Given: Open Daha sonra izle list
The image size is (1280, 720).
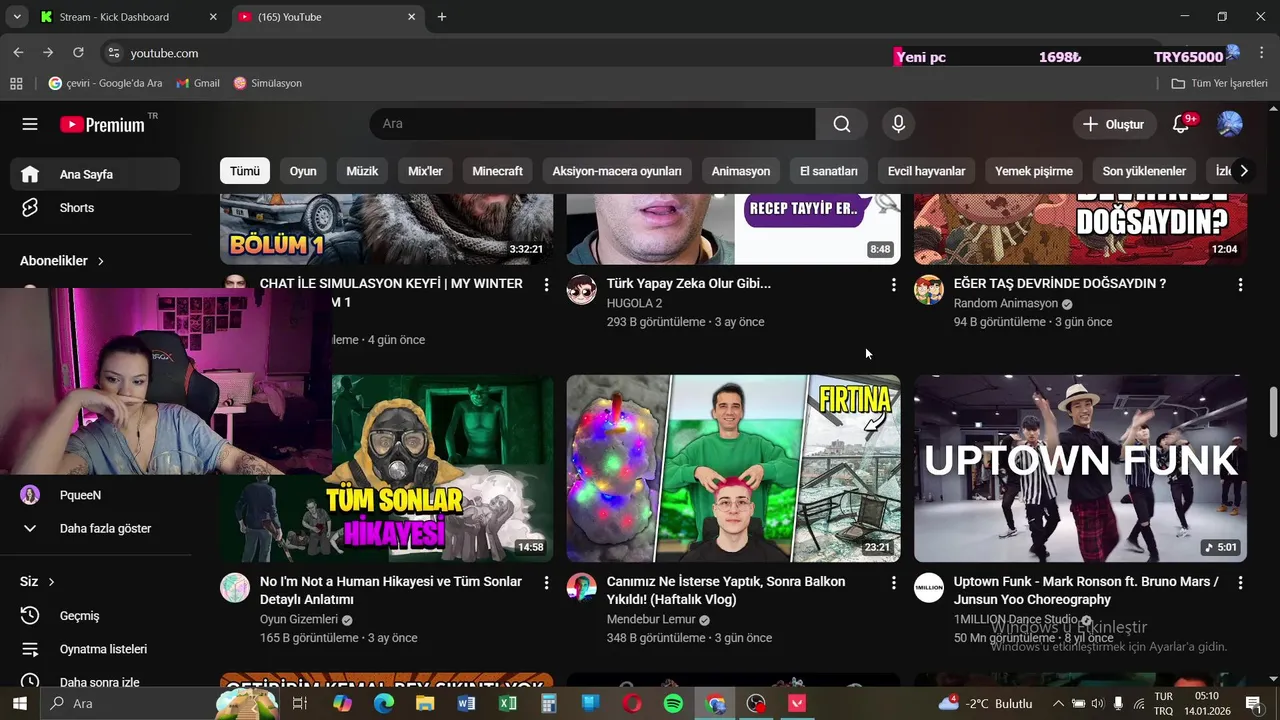Looking at the screenshot, I should [96, 681].
